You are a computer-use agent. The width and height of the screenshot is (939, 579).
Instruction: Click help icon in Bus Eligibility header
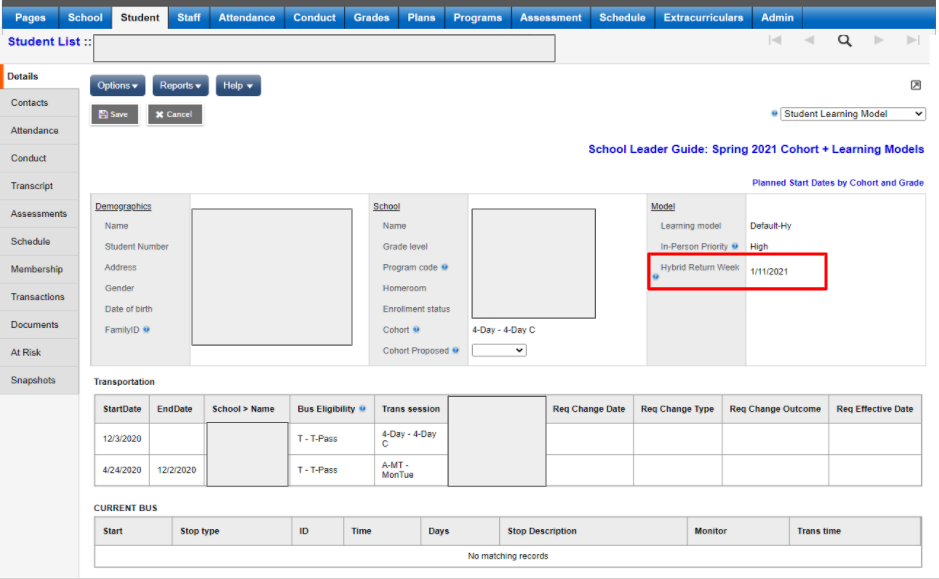[x=362, y=408]
